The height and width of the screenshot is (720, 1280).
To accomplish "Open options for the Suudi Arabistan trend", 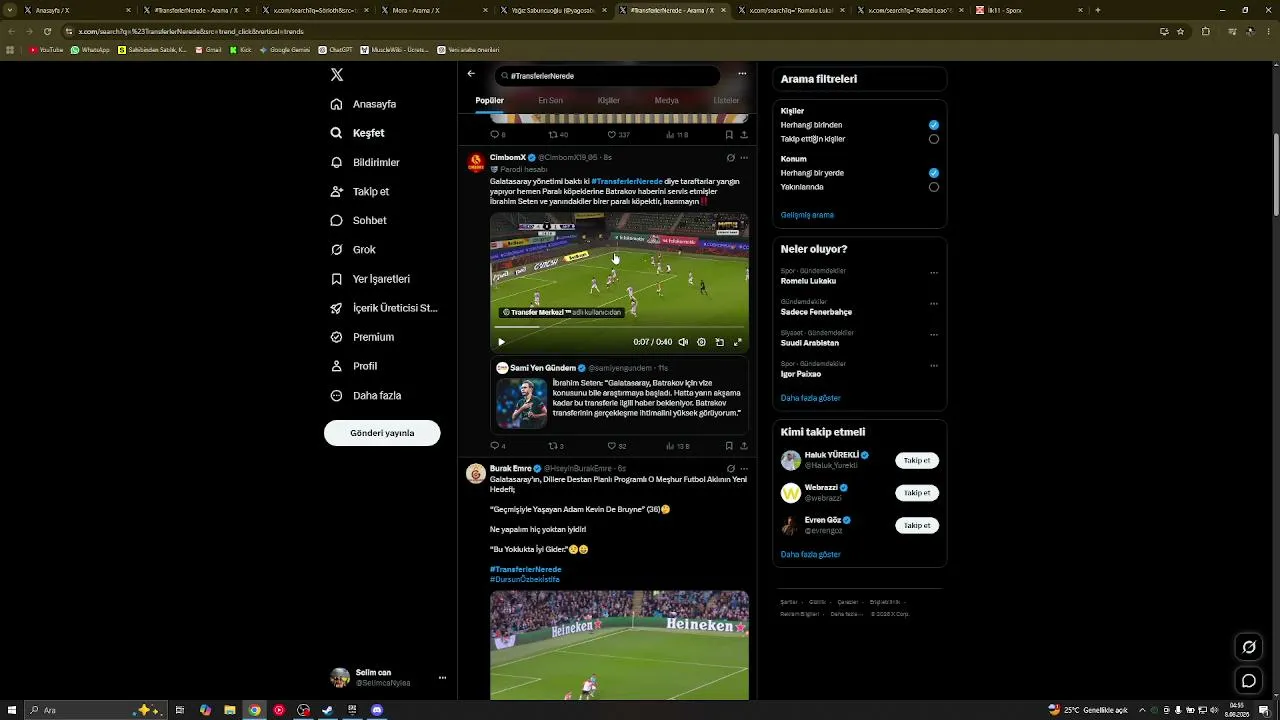I will coord(934,335).
